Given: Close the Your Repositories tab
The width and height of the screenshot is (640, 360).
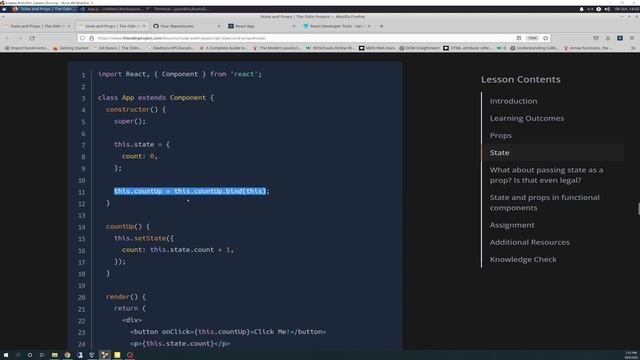Looking at the screenshot, I should pos(219,26).
